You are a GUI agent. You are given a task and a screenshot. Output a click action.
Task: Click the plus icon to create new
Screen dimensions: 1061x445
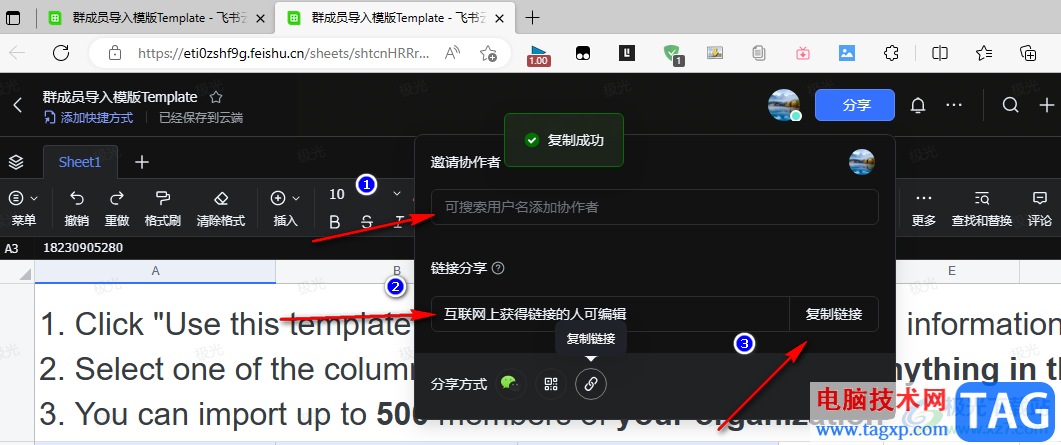pyautogui.click(x=1046, y=105)
